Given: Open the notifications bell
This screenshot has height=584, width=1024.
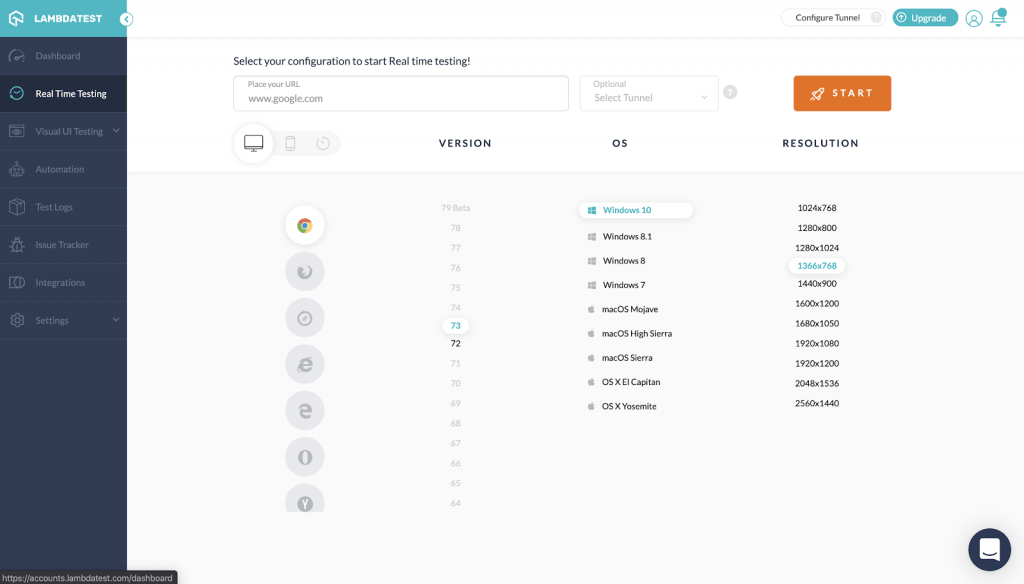Looking at the screenshot, I should click(x=998, y=18).
